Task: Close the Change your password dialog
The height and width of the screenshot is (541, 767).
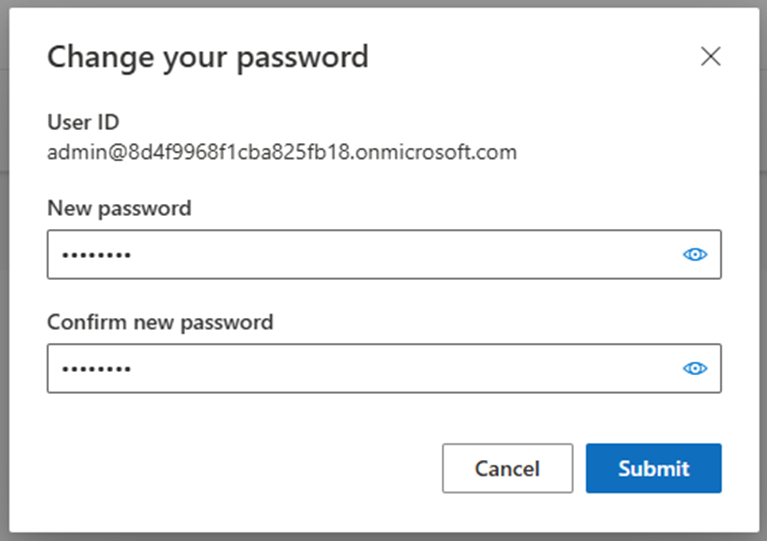Action: click(710, 56)
